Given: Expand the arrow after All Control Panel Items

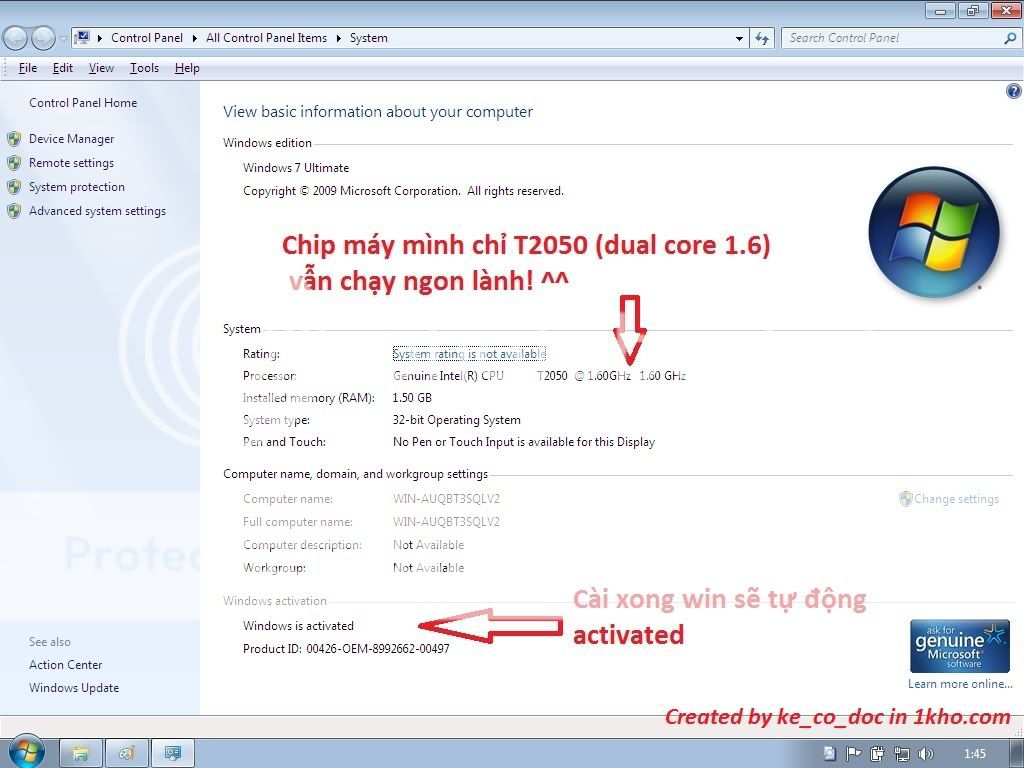Looking at the screenshot, I should pyautogui.click(x=338, y=39).
